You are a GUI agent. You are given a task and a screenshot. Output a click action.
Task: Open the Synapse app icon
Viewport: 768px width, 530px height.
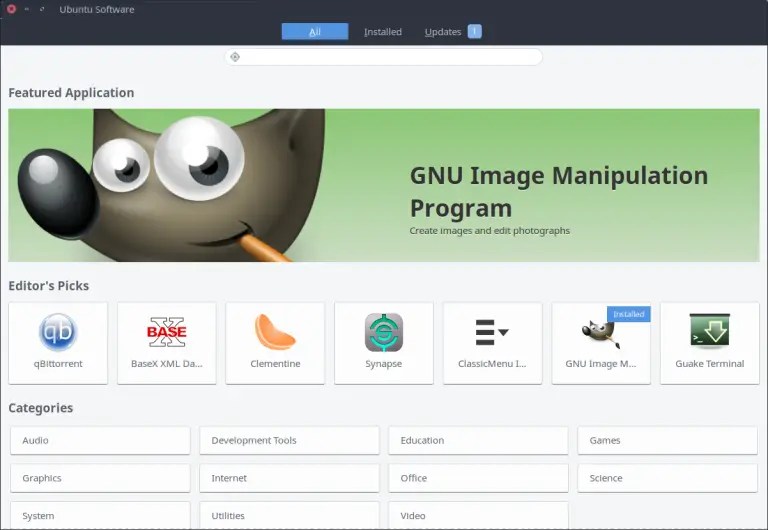[x=384, y=332]
